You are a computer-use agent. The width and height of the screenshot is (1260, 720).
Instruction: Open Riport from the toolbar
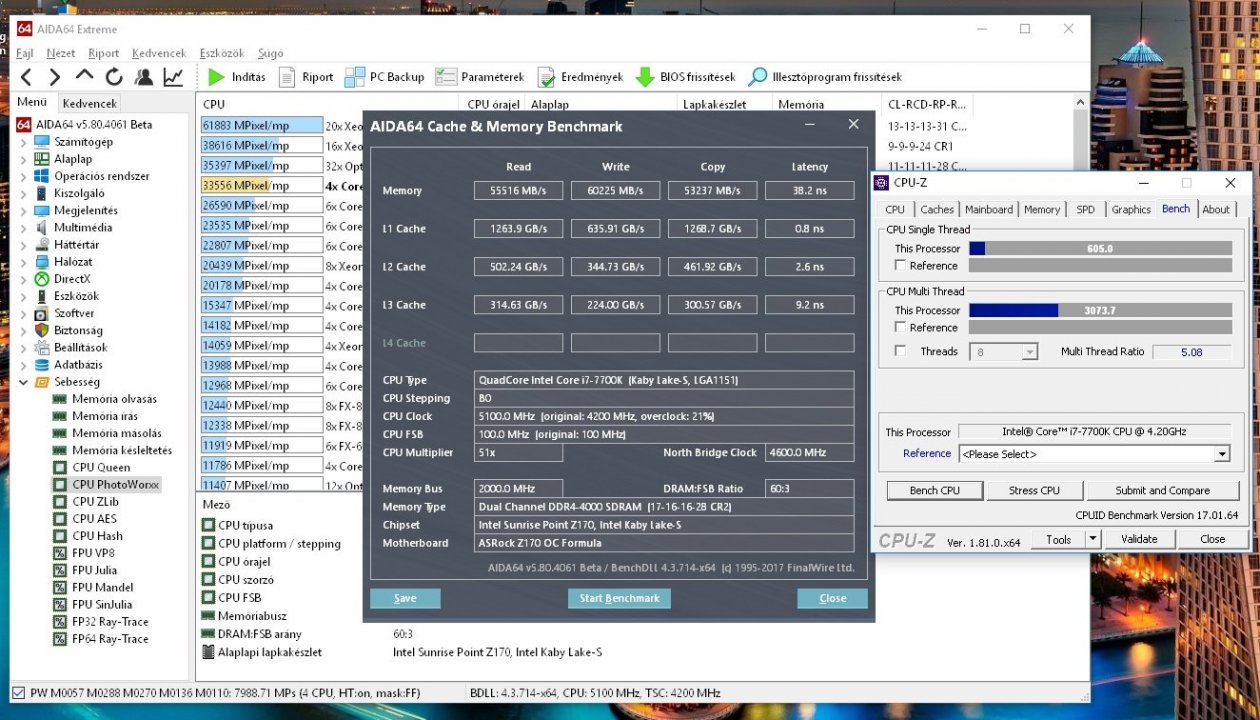306,77
